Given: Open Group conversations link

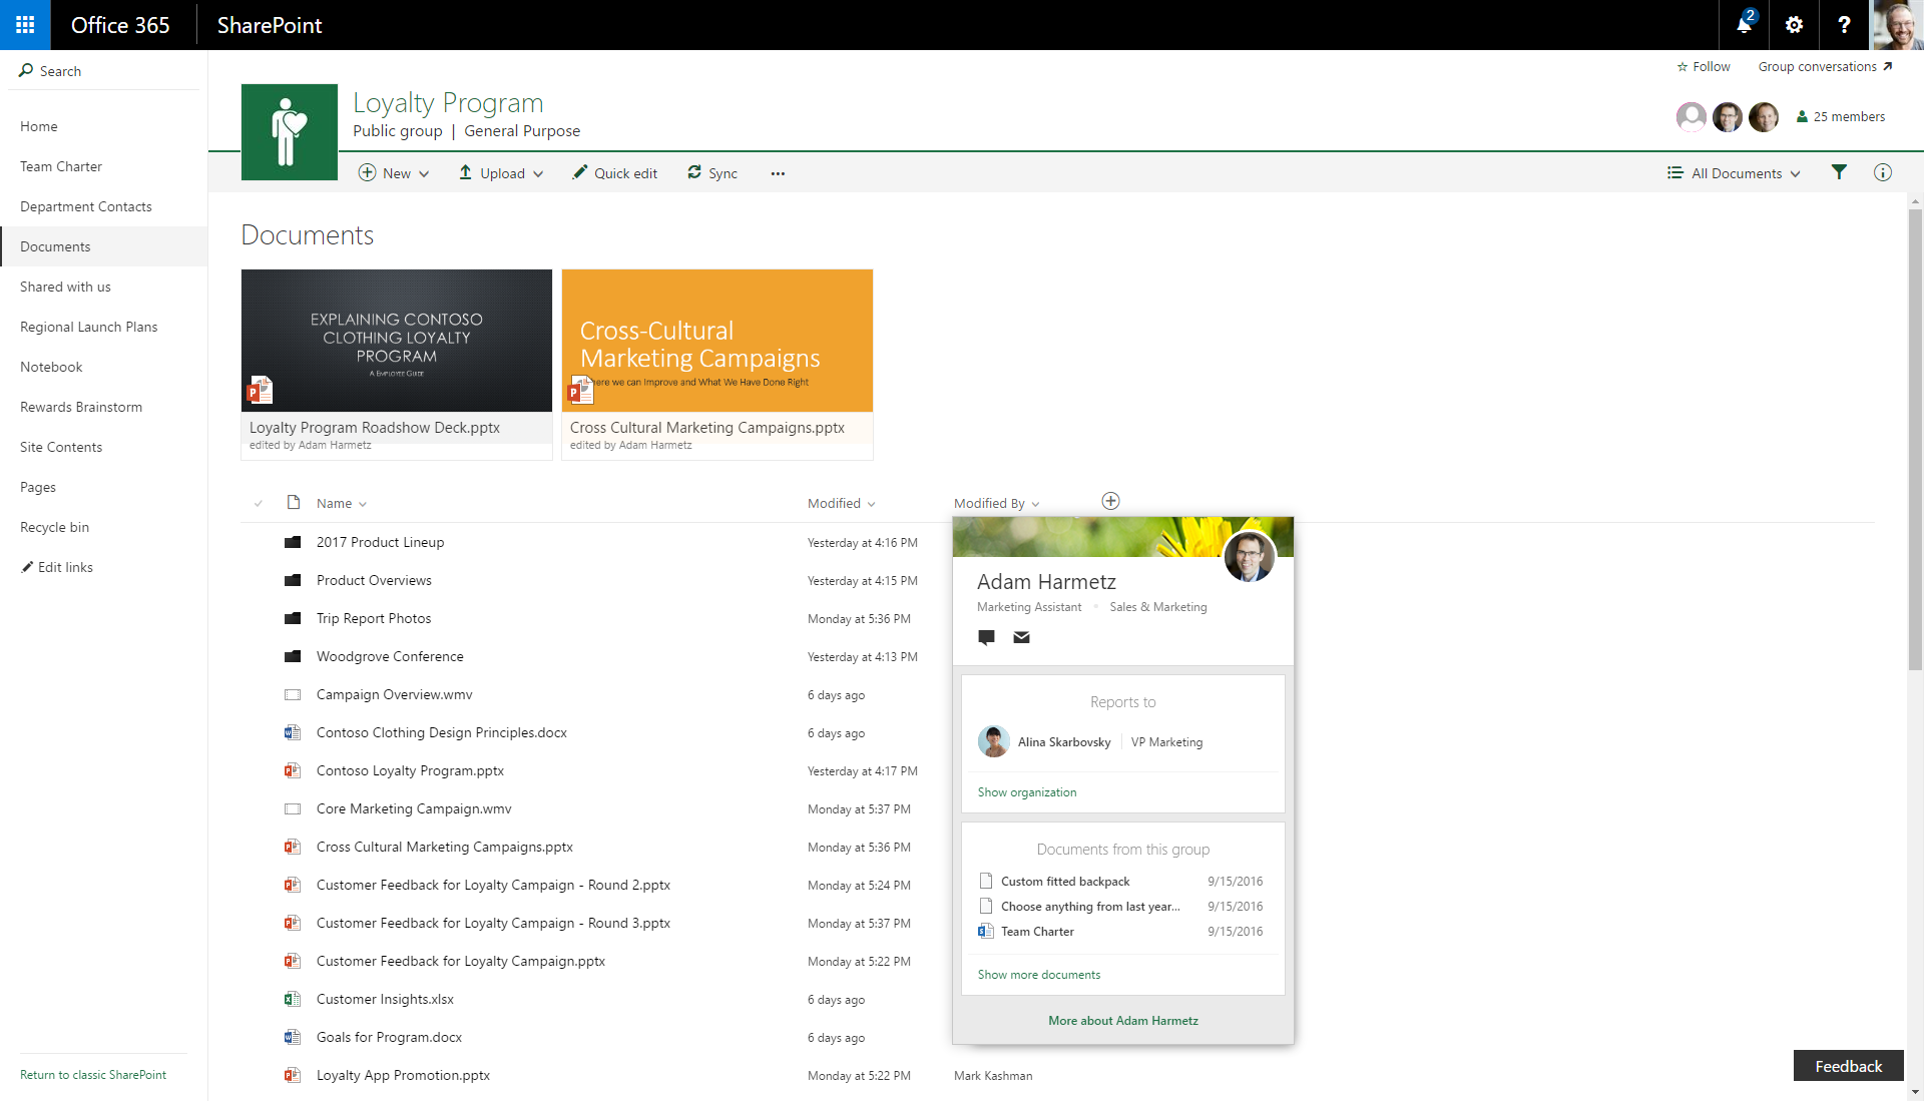Looking at the screenshot, I should pyautogui.click(x=1825, y=66).
